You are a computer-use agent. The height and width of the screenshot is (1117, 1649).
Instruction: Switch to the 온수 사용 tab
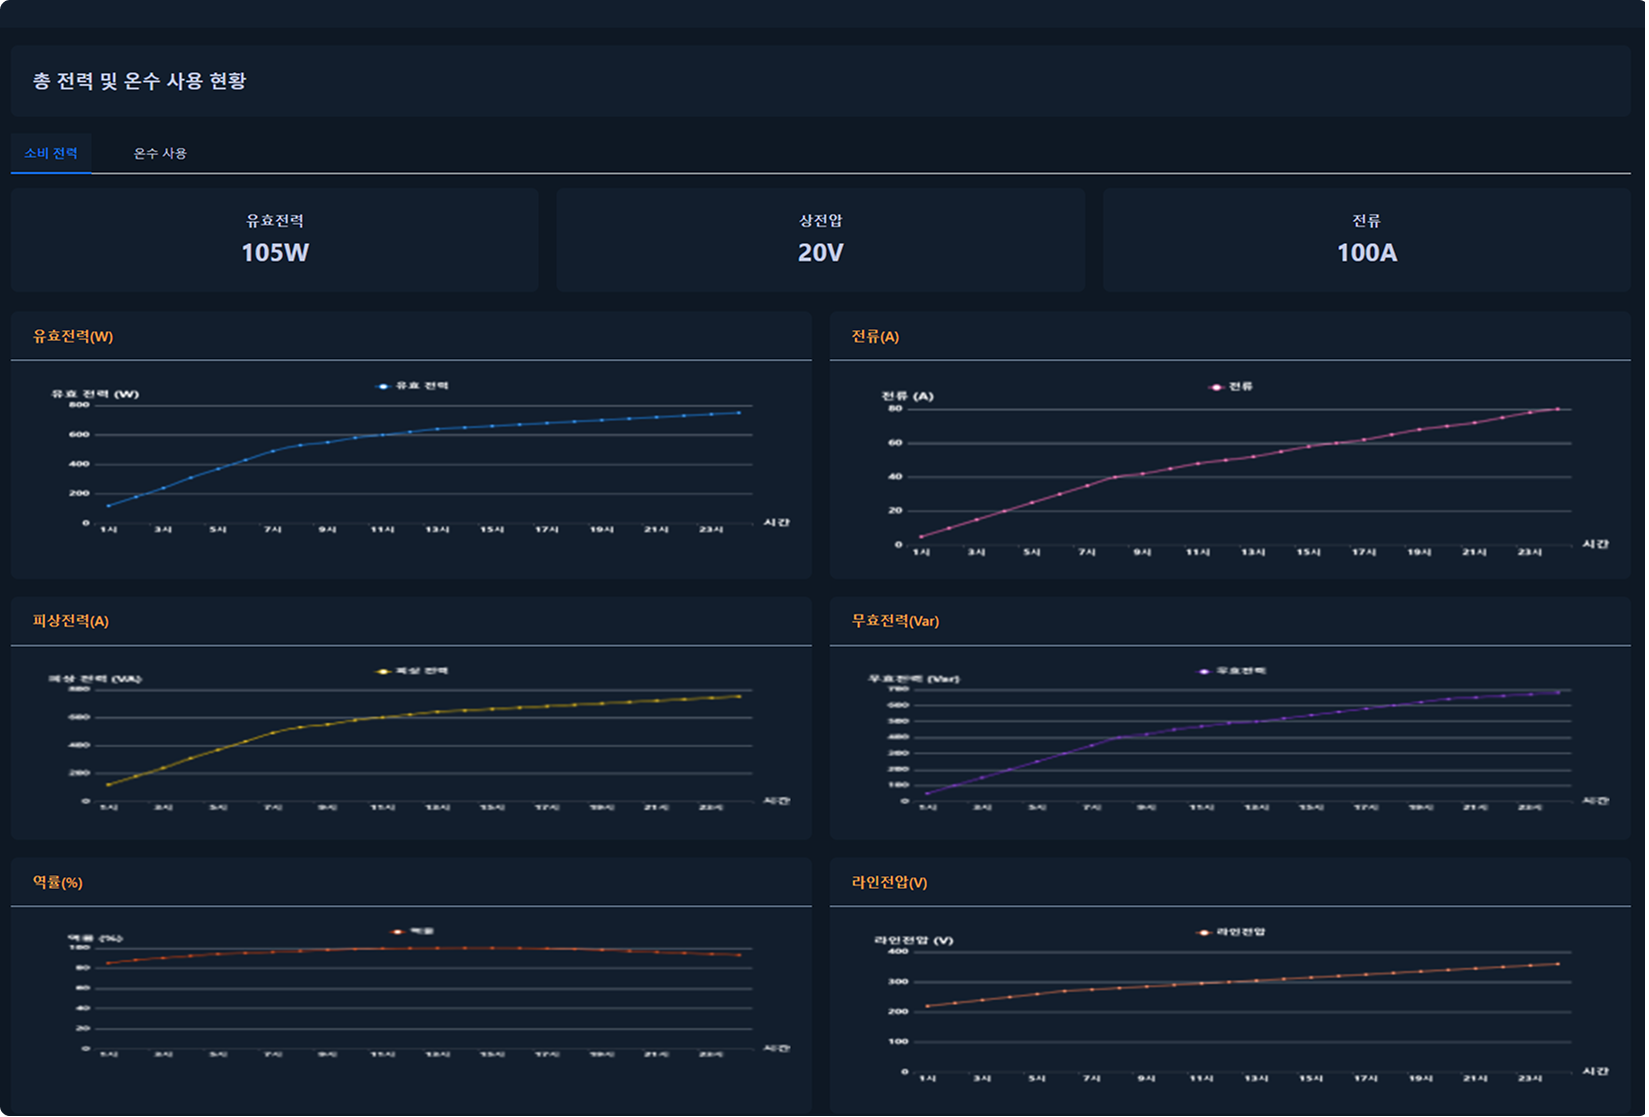pyautogui.click(x=160, y=153)
